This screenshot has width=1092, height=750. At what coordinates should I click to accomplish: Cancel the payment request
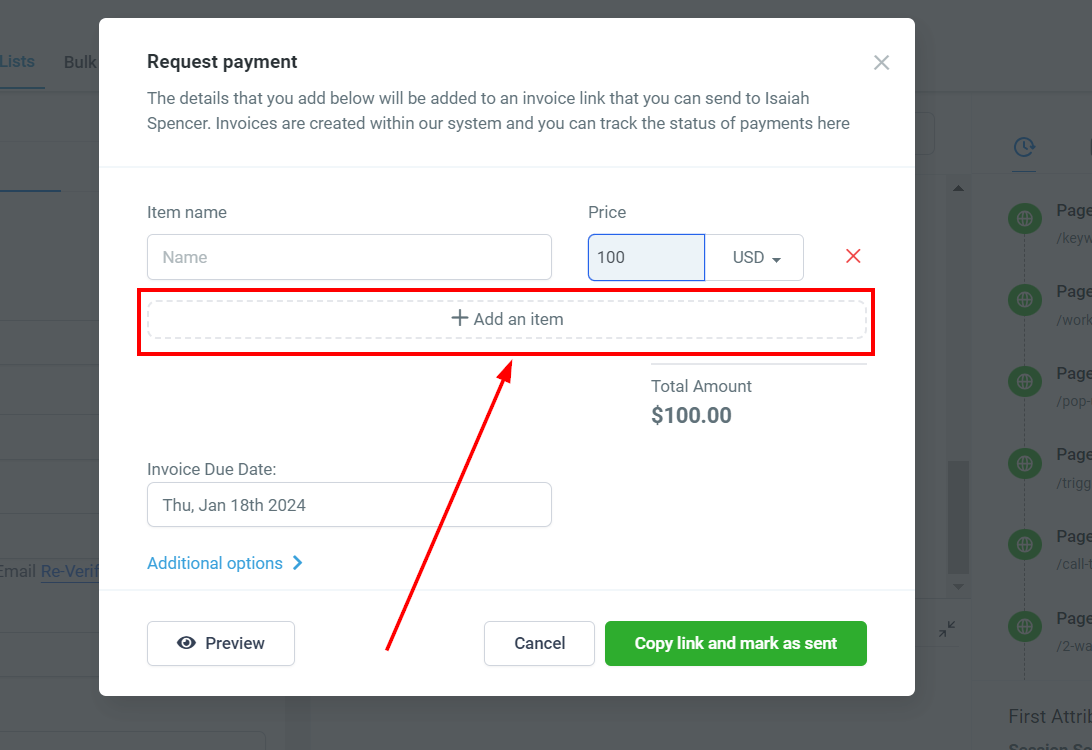click(x=539, y=643)
